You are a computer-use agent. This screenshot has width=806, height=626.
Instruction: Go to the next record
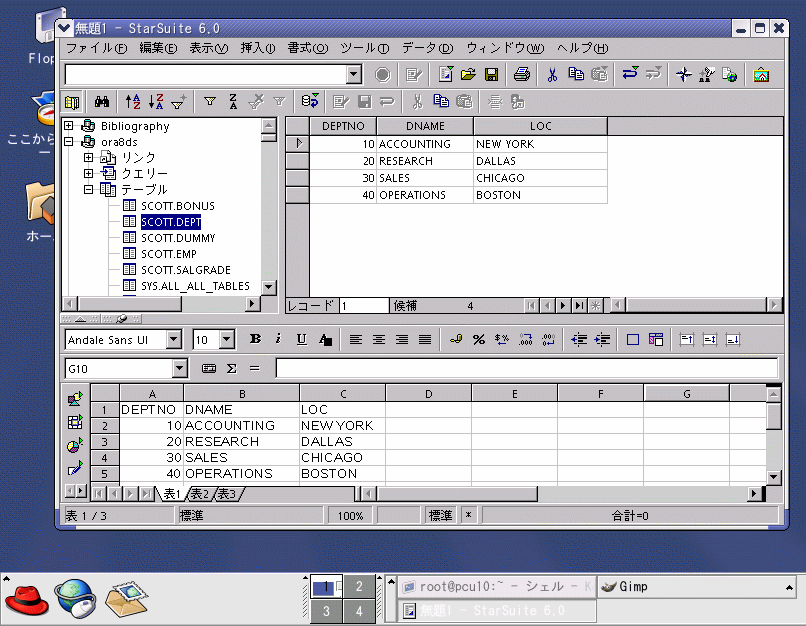[x=563, y=306]
